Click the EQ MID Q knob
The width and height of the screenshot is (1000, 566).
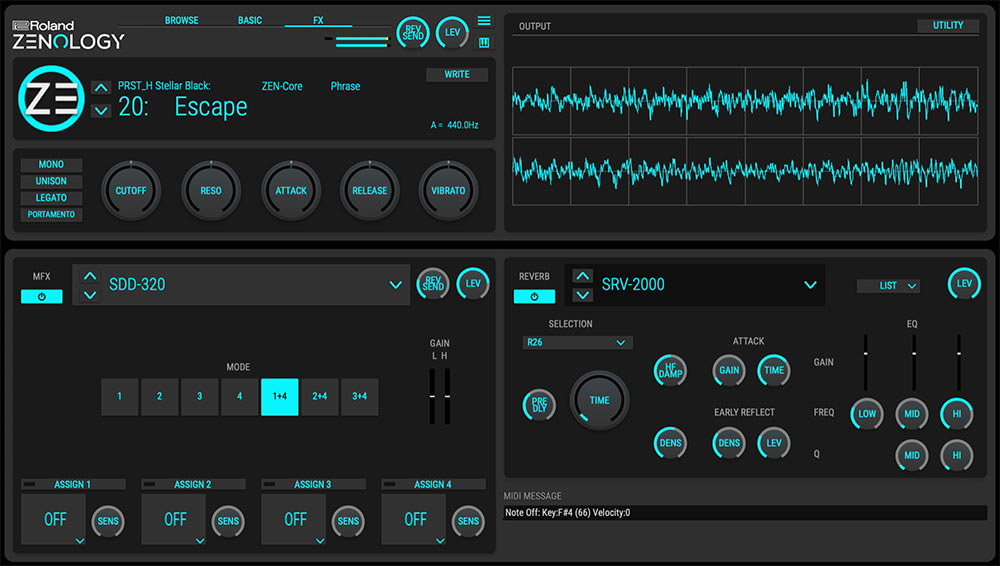click(912, 455)
